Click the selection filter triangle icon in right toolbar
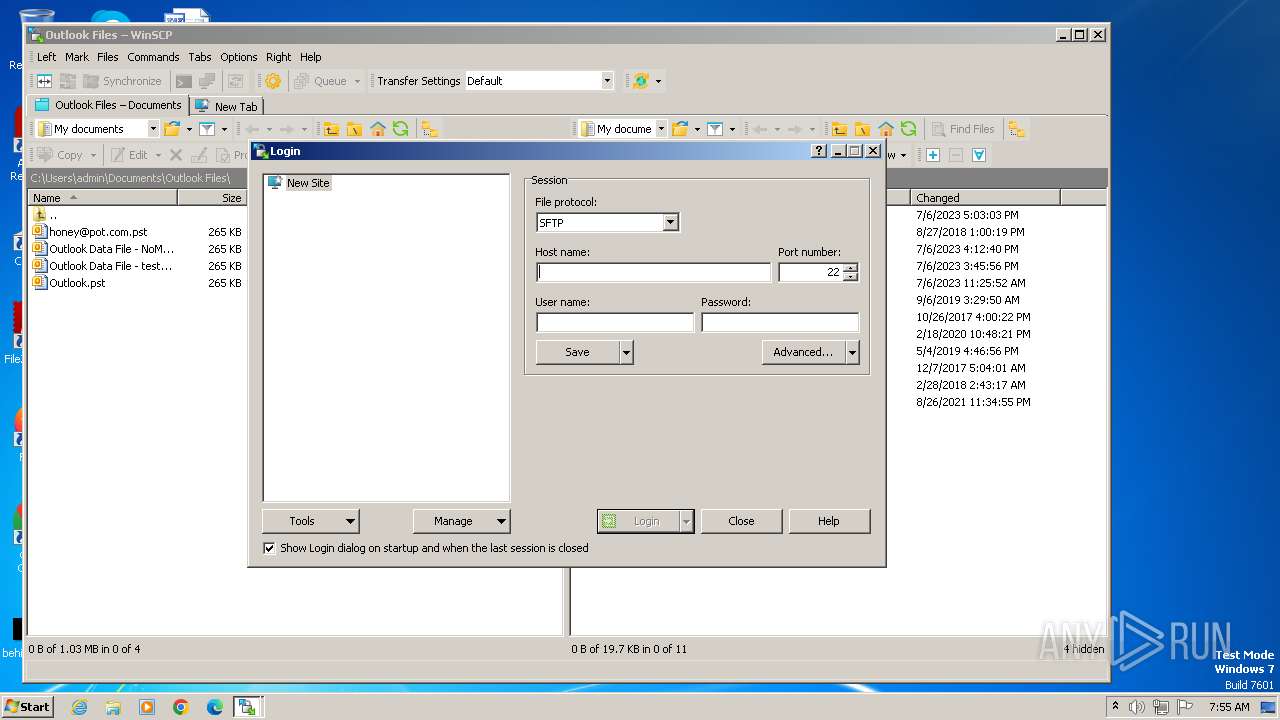1280x720 pixels. coord(979,155)
